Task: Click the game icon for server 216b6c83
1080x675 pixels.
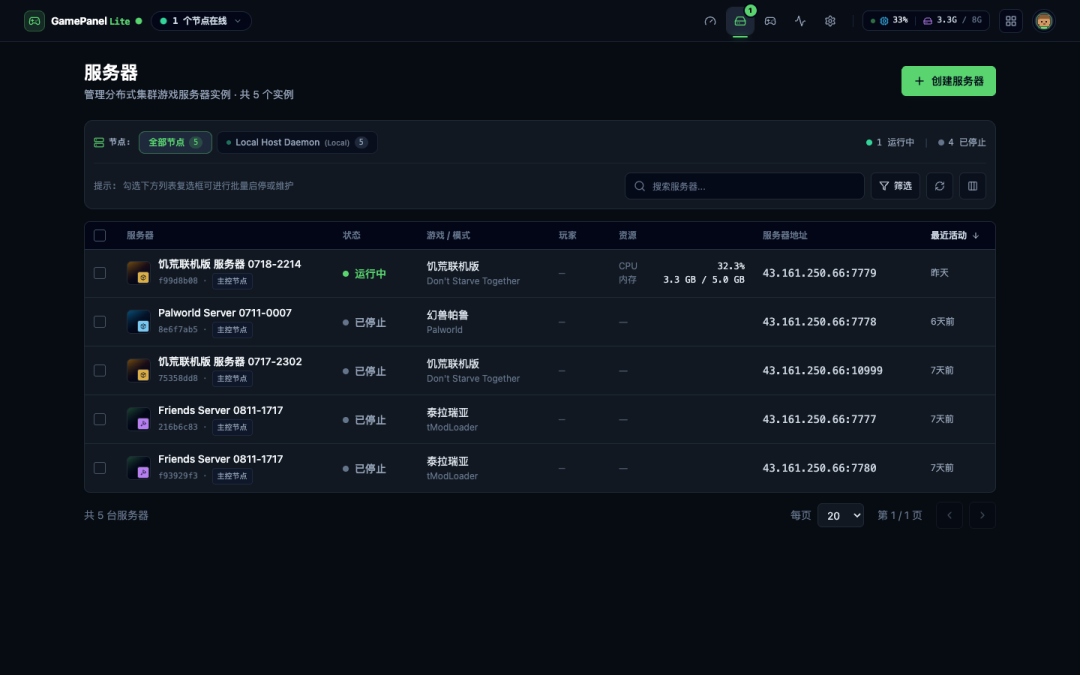Action: [138, 419]
